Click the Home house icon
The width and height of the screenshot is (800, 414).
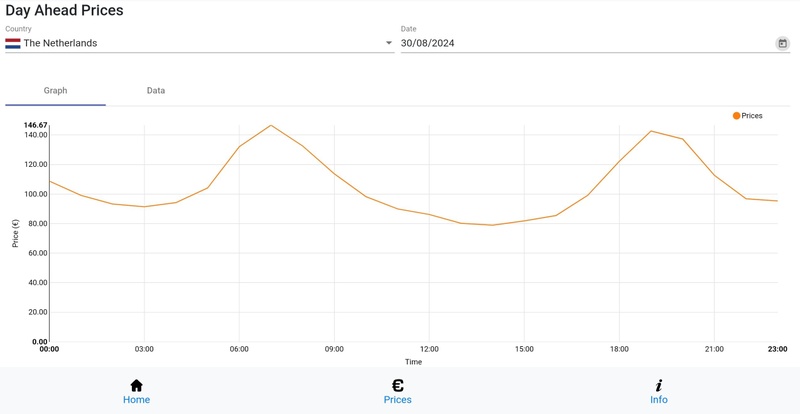[x=136, y=385]
